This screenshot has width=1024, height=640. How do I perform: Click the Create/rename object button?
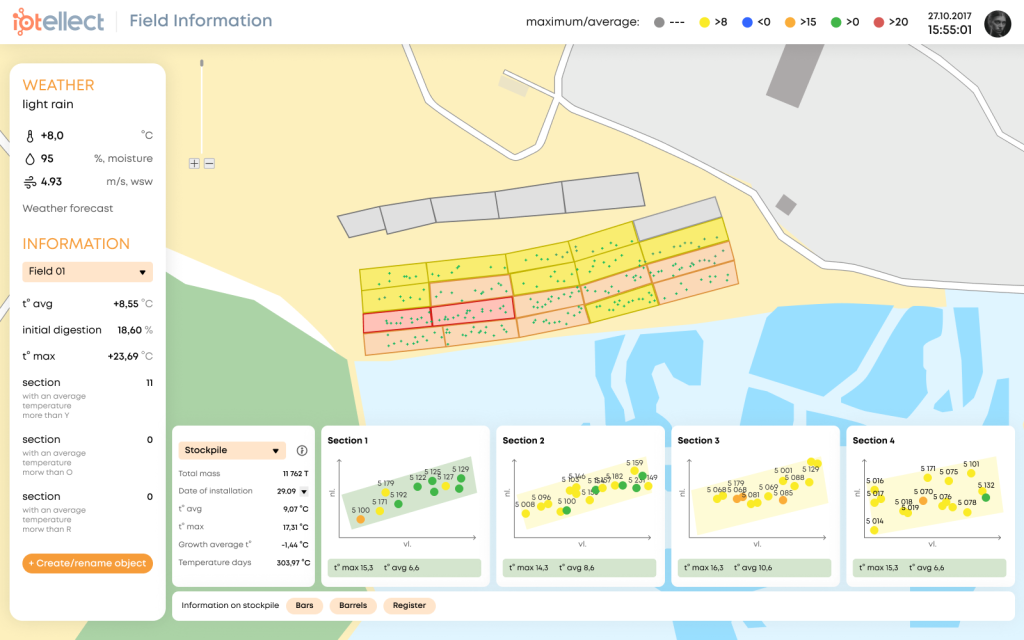point(87,563)
